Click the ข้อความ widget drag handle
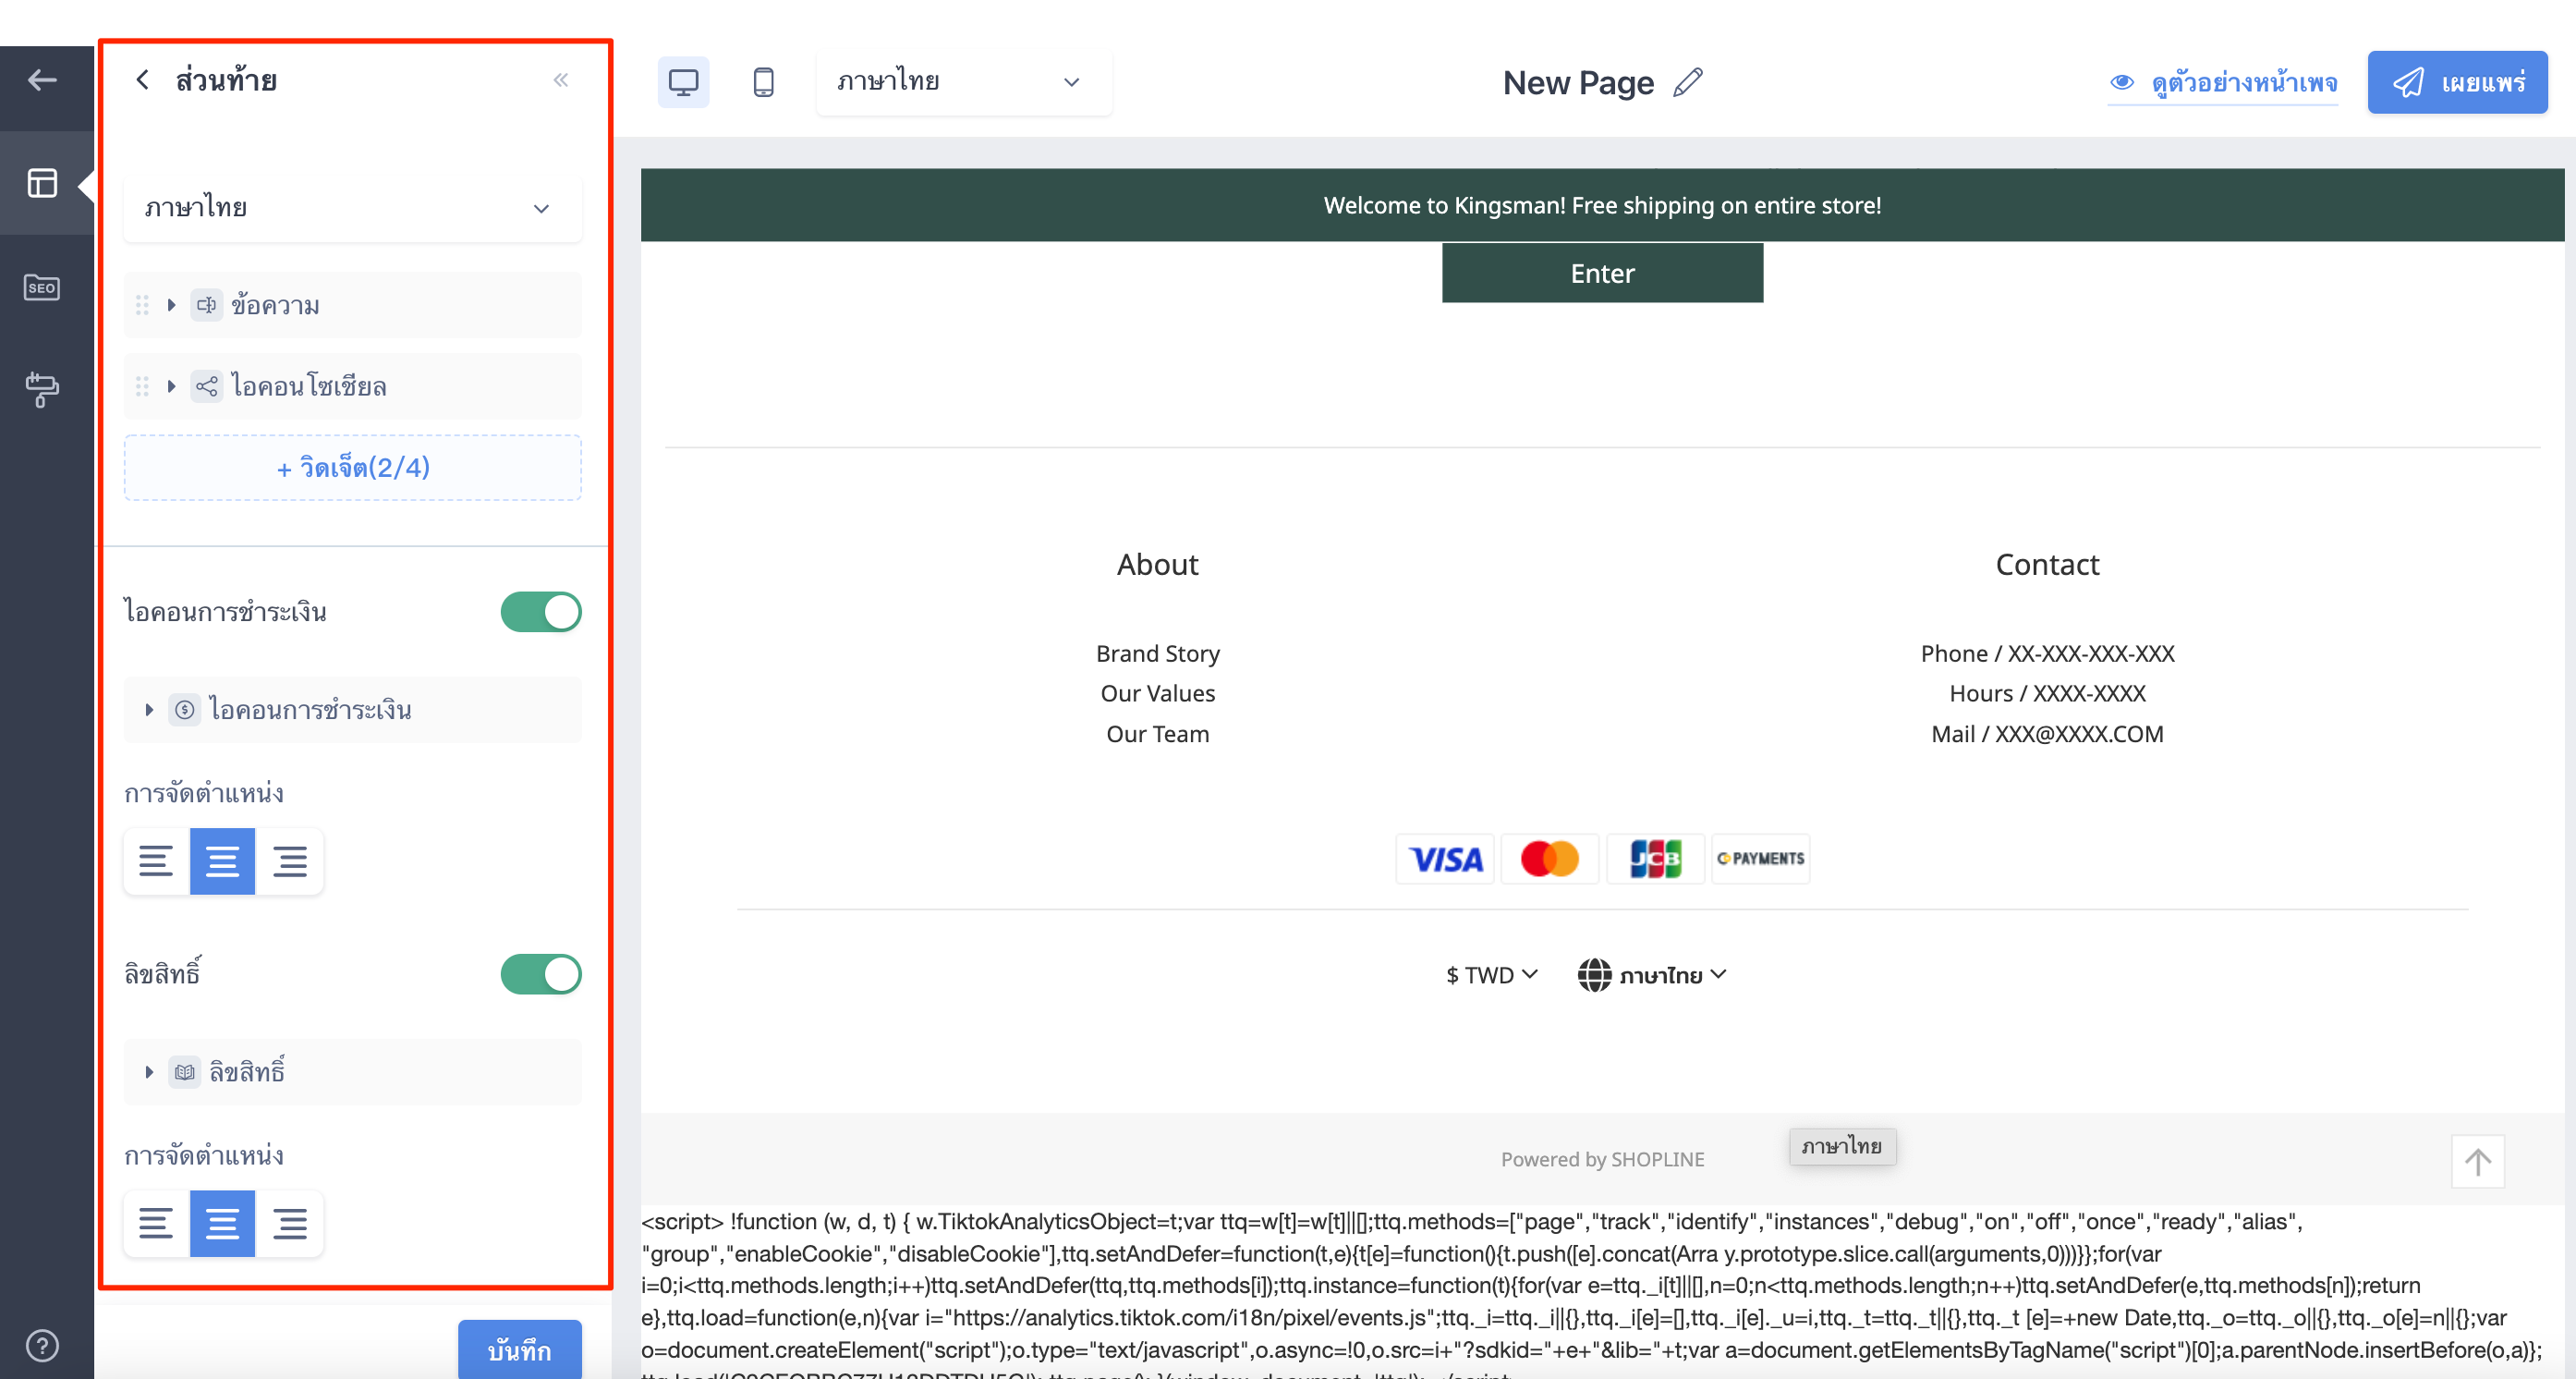The width and height of the screenshot is (2576, 1379). [x=142, y=305]
